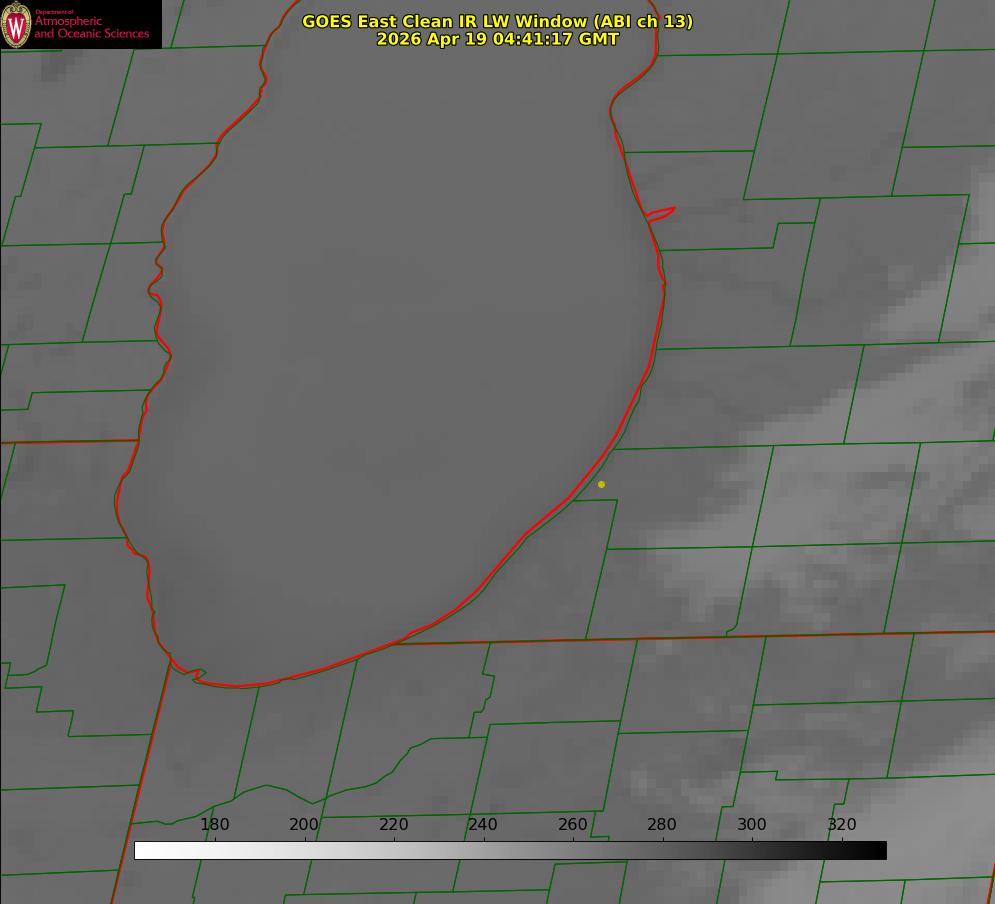Click the 200 colorbar label

(x=303, y=824)
